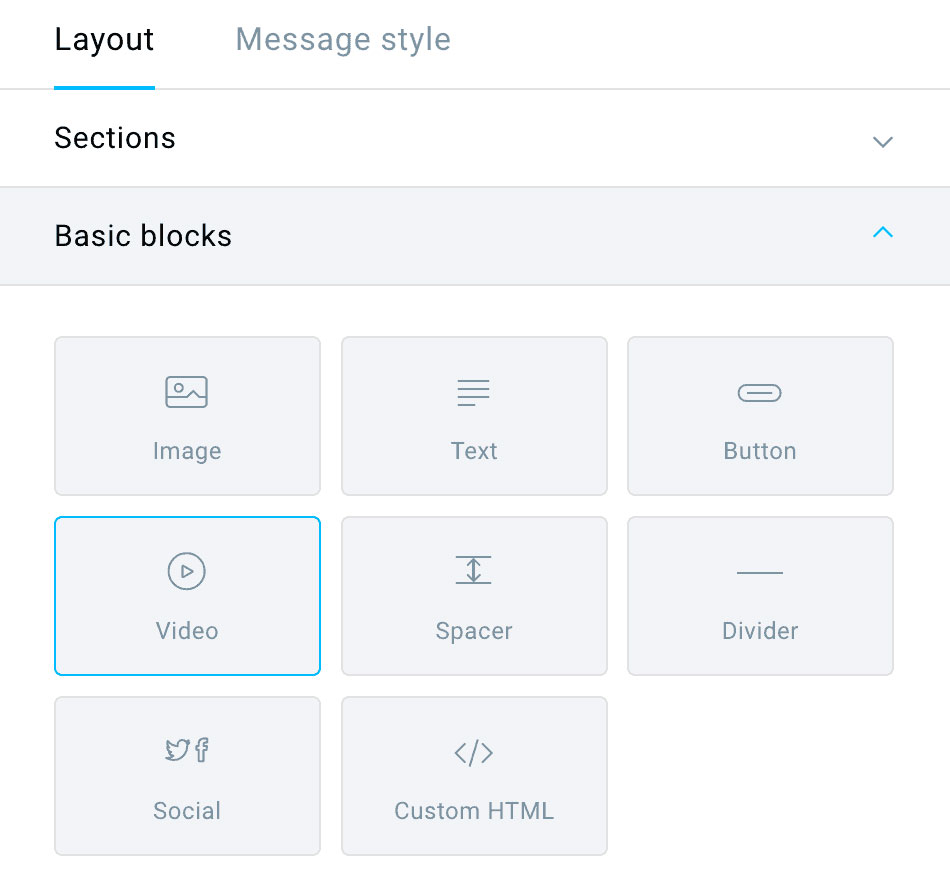950x896 pixels.
Task: Click the "Spacer" text label
Action: point(474,631)
